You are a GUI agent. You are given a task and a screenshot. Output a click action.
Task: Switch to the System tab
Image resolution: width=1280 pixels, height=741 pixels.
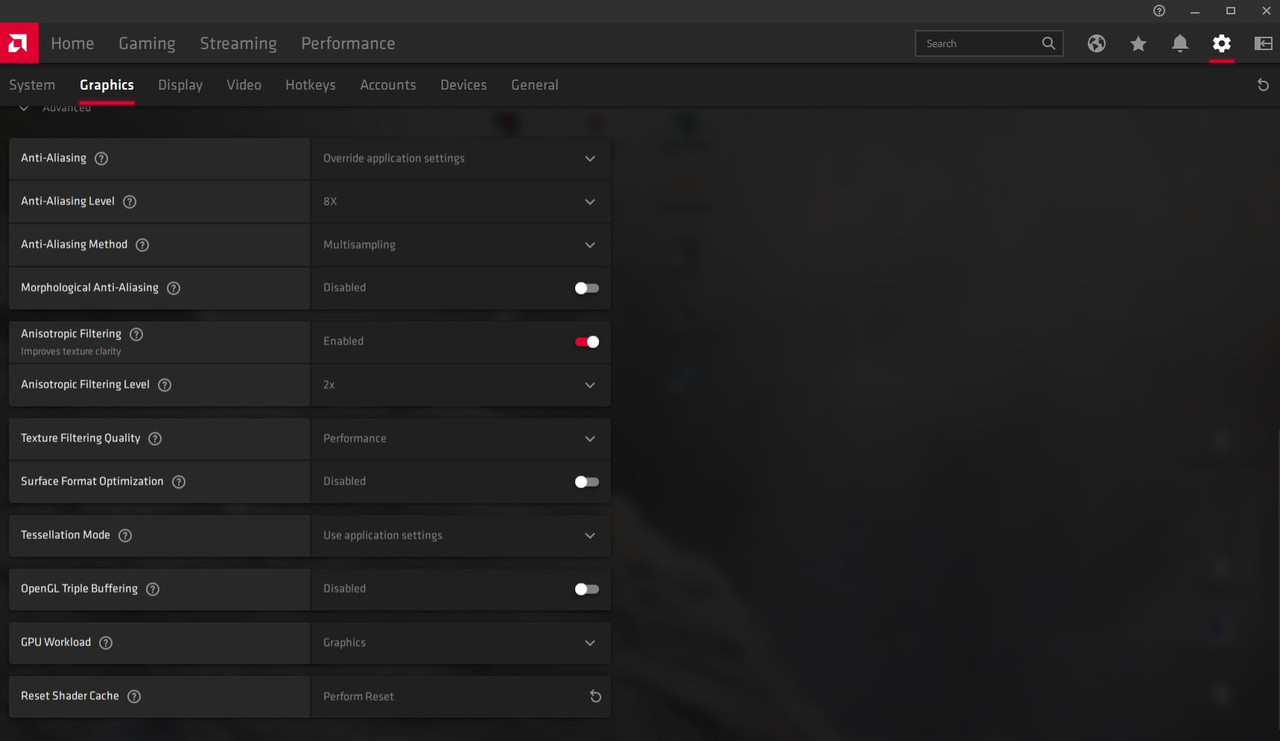[32, 85]
